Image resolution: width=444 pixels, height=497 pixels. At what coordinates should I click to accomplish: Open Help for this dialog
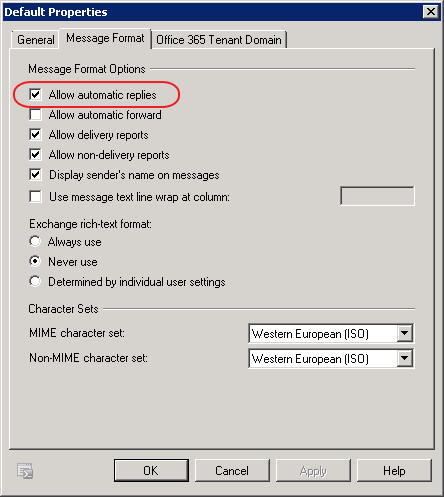coord(394,471)
